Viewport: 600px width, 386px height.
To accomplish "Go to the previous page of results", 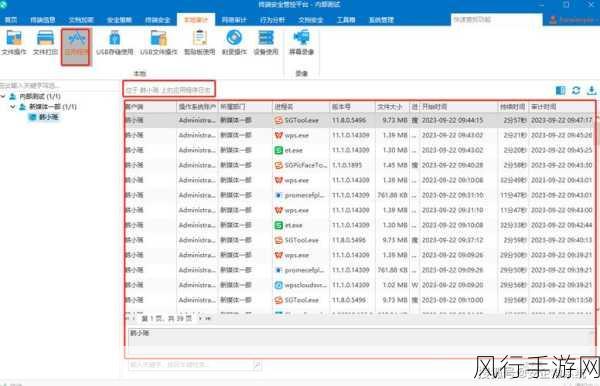I will tap(134, 318).
